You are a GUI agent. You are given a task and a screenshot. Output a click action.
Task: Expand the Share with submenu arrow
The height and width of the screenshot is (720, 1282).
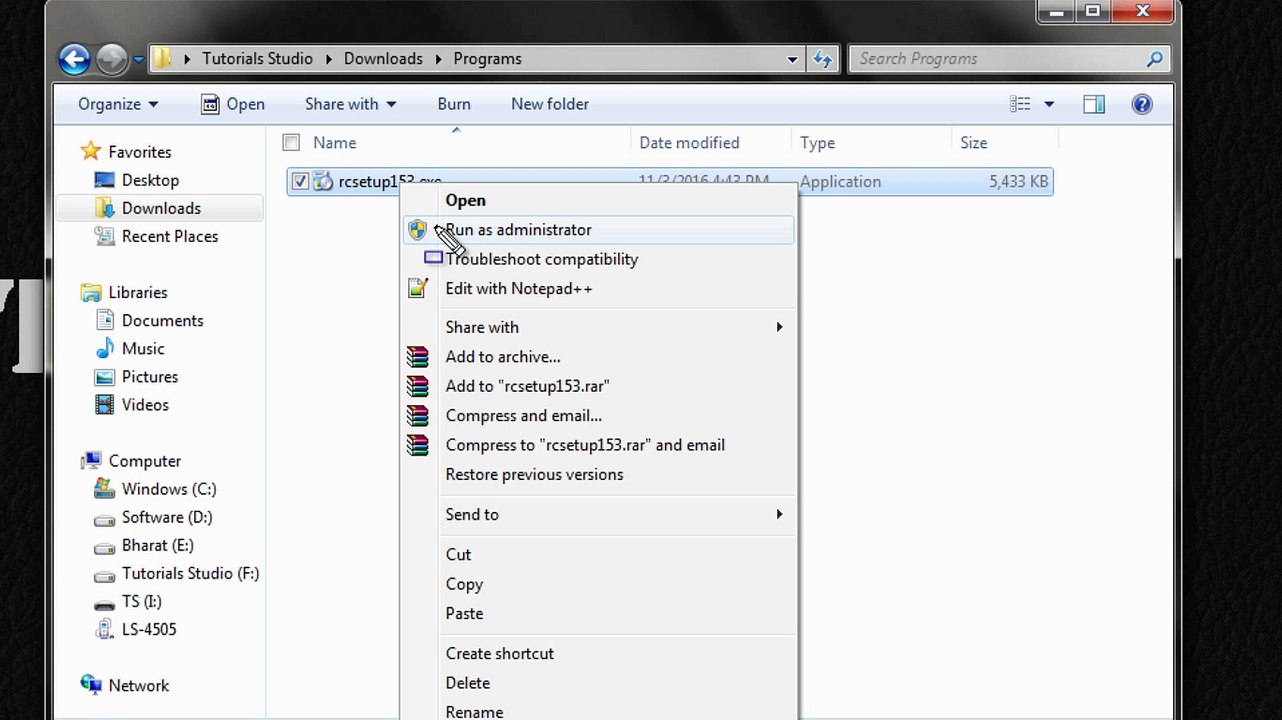779,327
